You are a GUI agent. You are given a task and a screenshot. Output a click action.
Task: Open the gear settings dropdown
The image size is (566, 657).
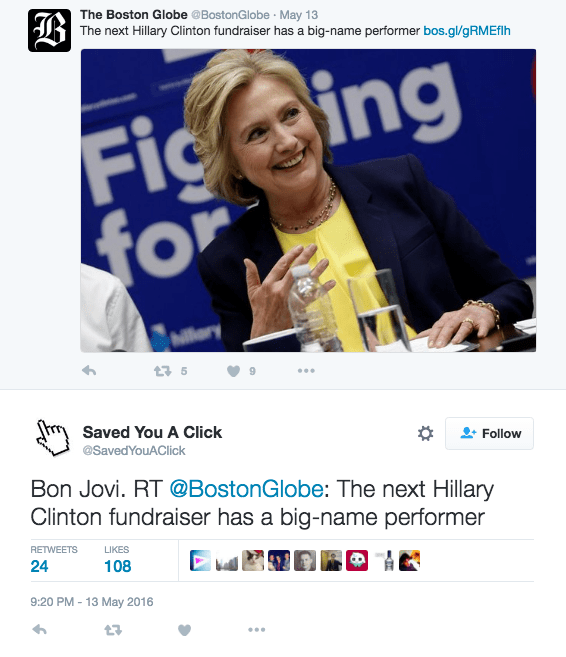(425, 433)
